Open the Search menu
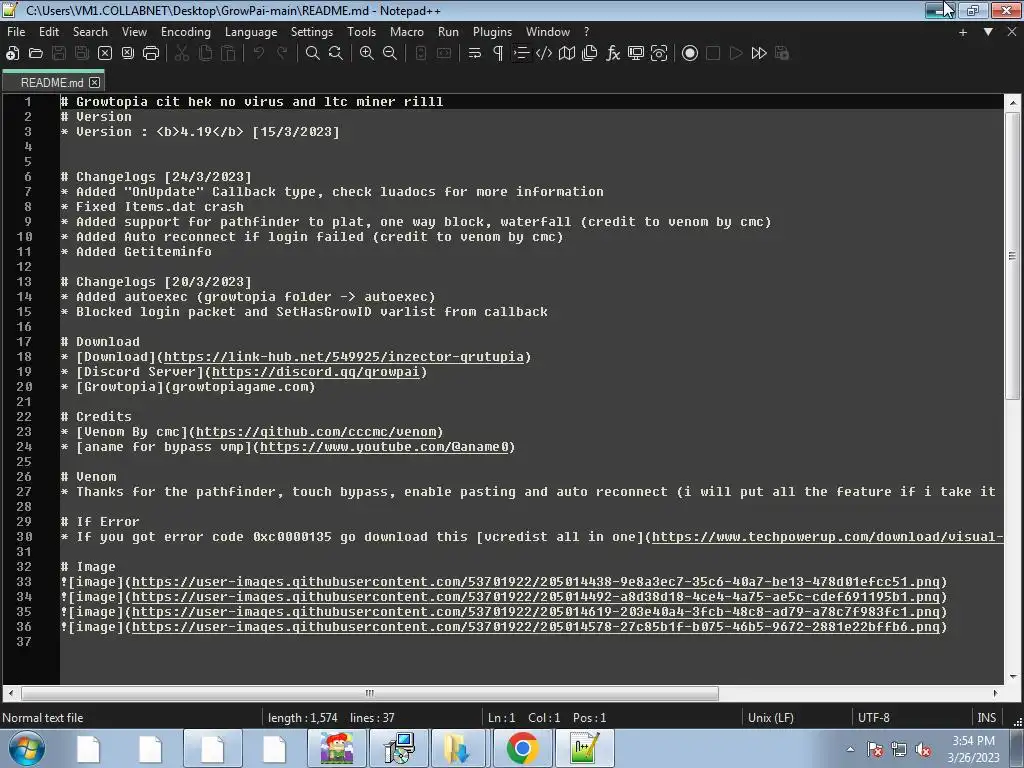Image resolution: width=1024 pixels, height=768 pixels. [90, 32]
